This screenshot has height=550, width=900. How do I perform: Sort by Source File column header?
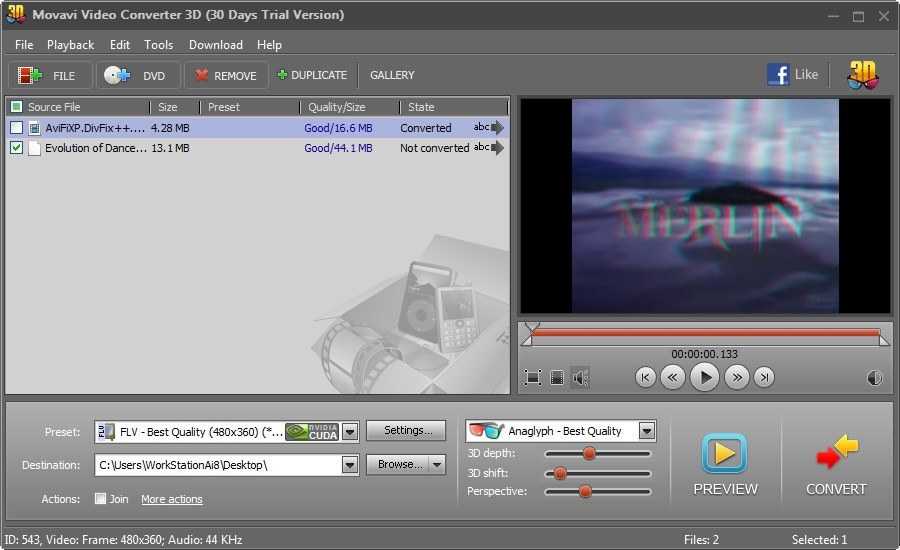pos(78,107)
